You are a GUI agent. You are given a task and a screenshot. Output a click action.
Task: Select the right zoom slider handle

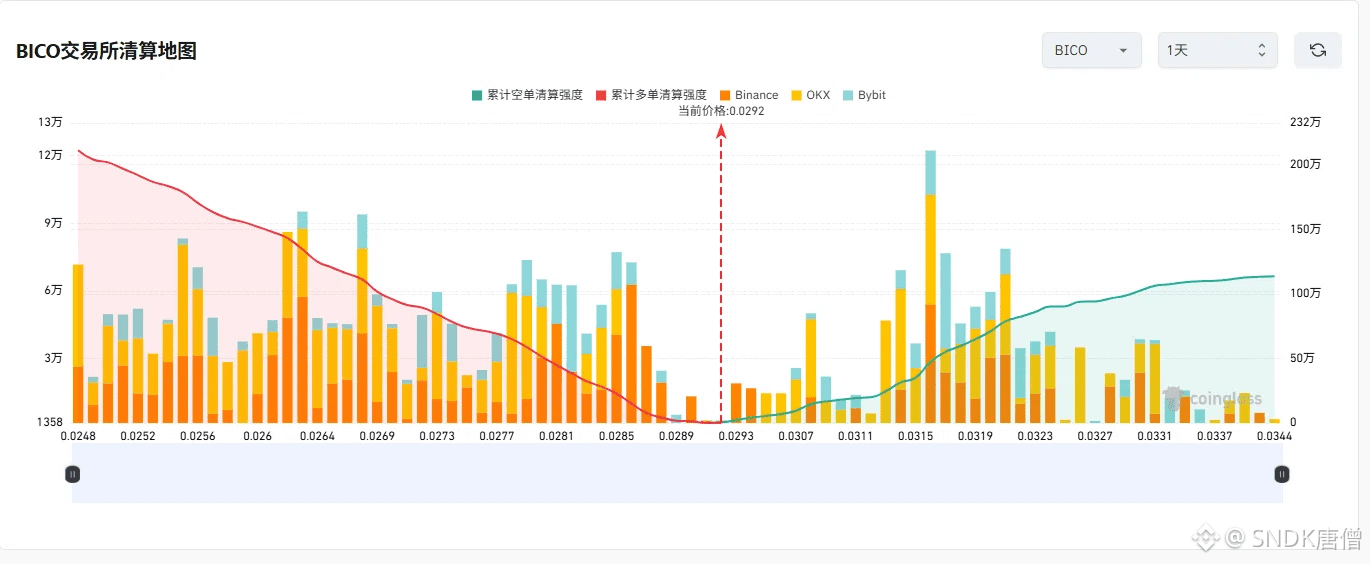coord(1282,474)
